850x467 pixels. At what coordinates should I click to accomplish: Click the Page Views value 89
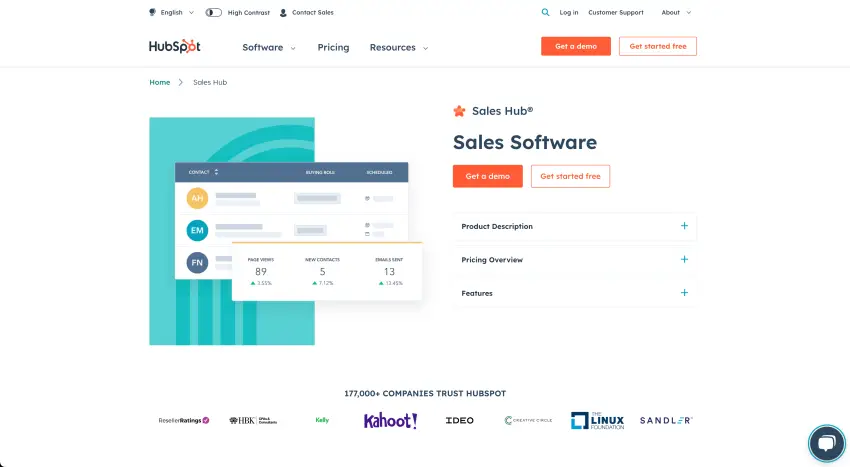[261, 272]
